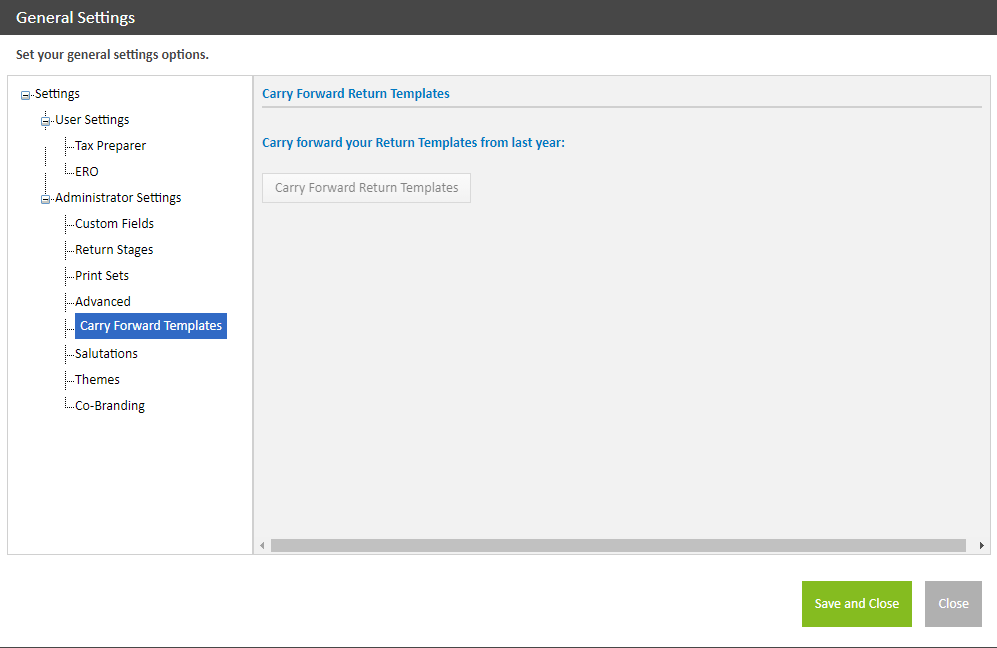Open Return Stages settings

coord(114,250)
